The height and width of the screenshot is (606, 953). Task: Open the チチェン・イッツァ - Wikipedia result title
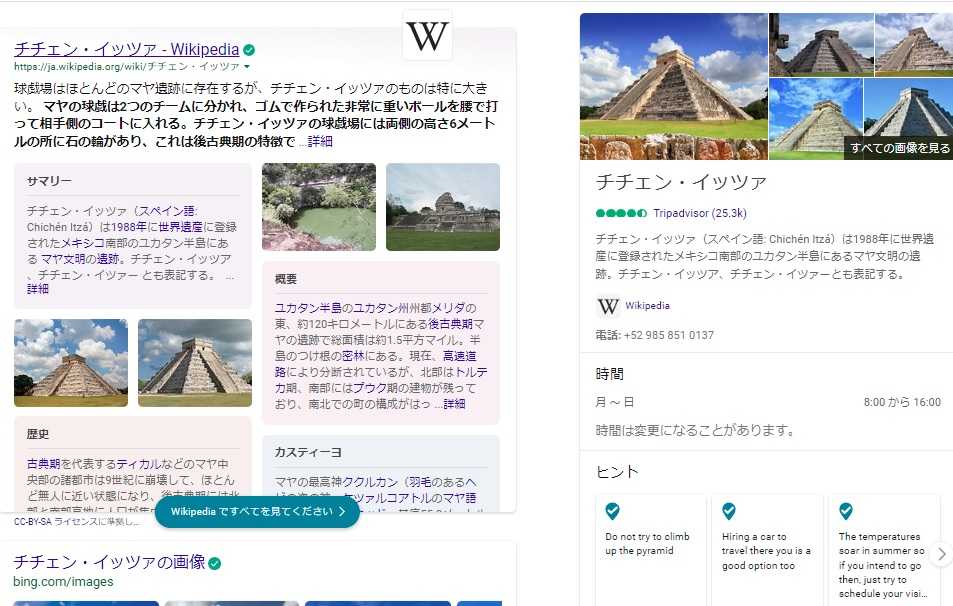point(126,49)
